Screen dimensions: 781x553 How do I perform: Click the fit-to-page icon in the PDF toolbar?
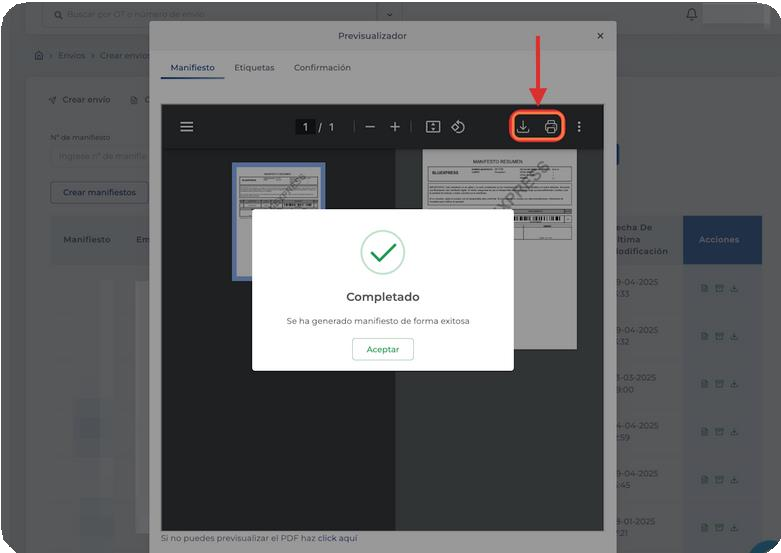[433, 127]
